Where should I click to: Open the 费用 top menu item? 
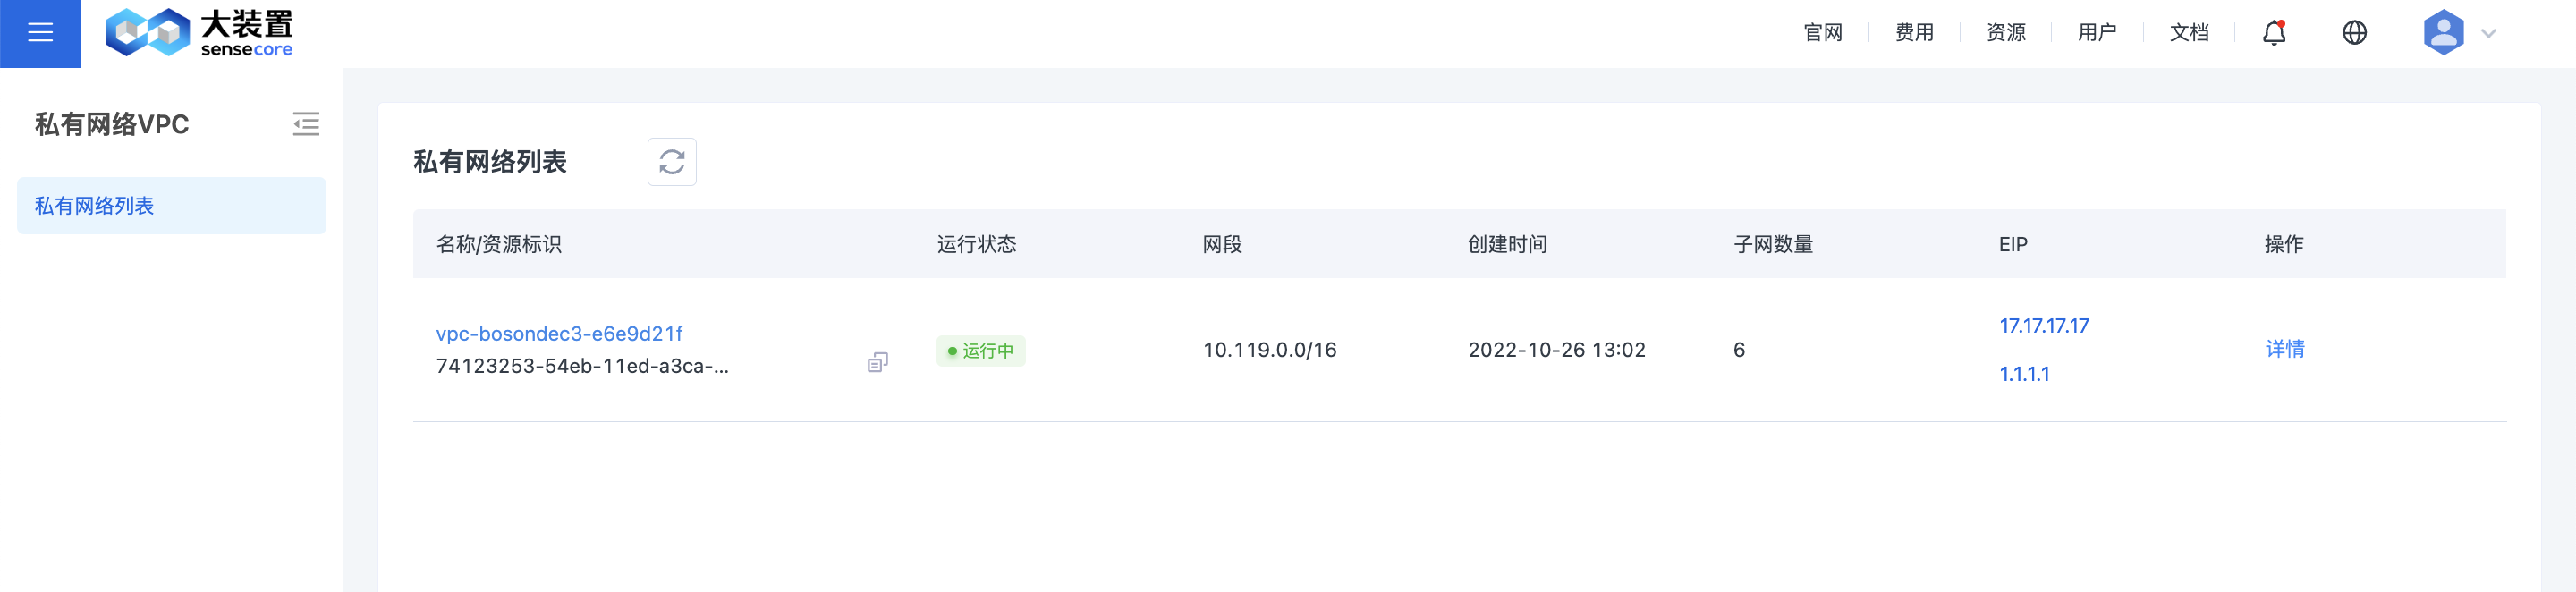pyautogui.click(x=1914, y=33)
